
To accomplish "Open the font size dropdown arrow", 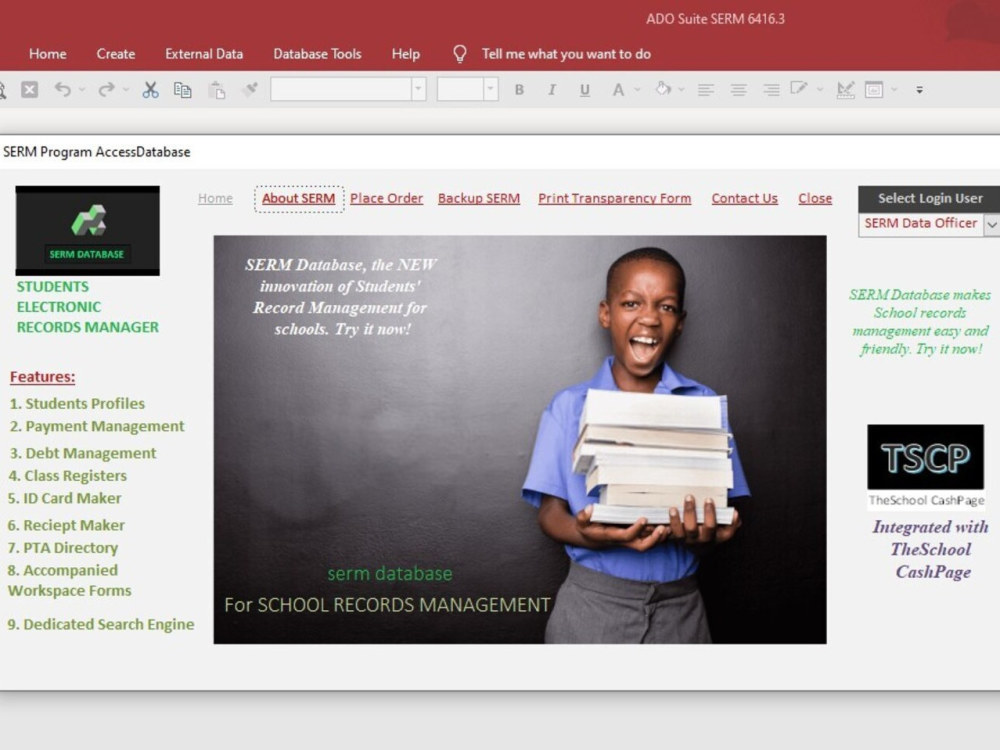I will pos(490,89).
